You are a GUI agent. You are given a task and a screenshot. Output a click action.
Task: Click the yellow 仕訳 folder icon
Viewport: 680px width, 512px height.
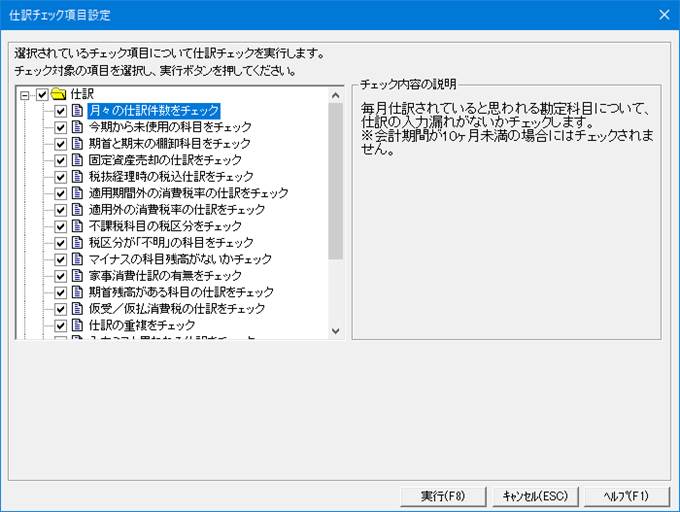tap(59, 94)
